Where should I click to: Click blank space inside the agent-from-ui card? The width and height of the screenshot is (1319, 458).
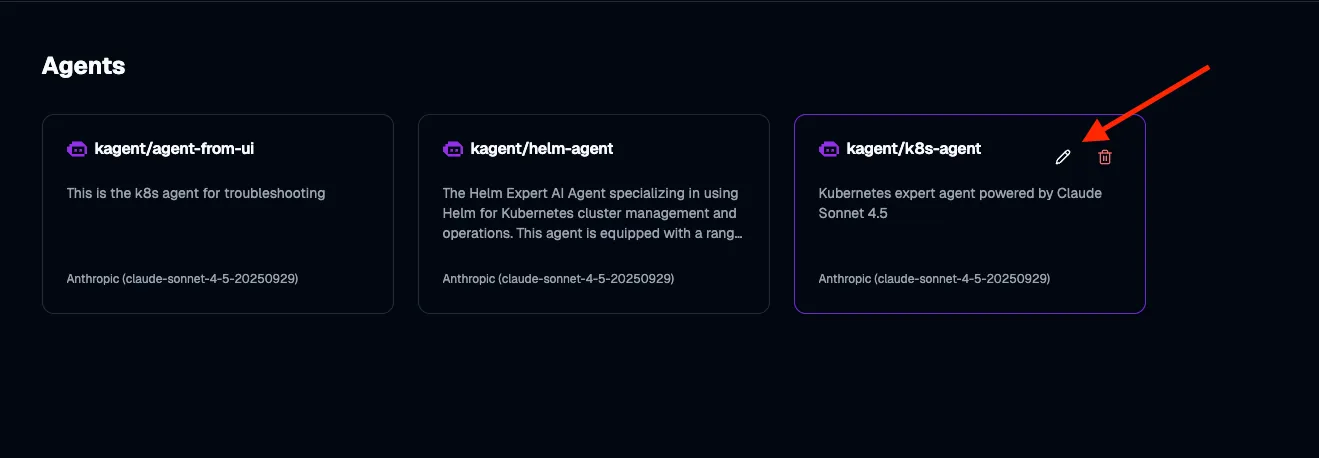[x=218, y=240]
